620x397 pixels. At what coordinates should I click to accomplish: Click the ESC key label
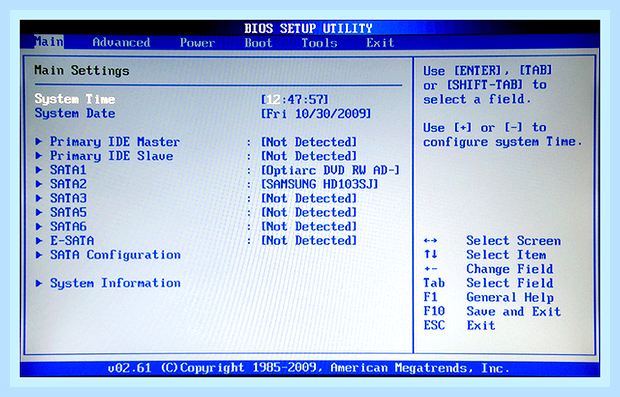point(434,325)
